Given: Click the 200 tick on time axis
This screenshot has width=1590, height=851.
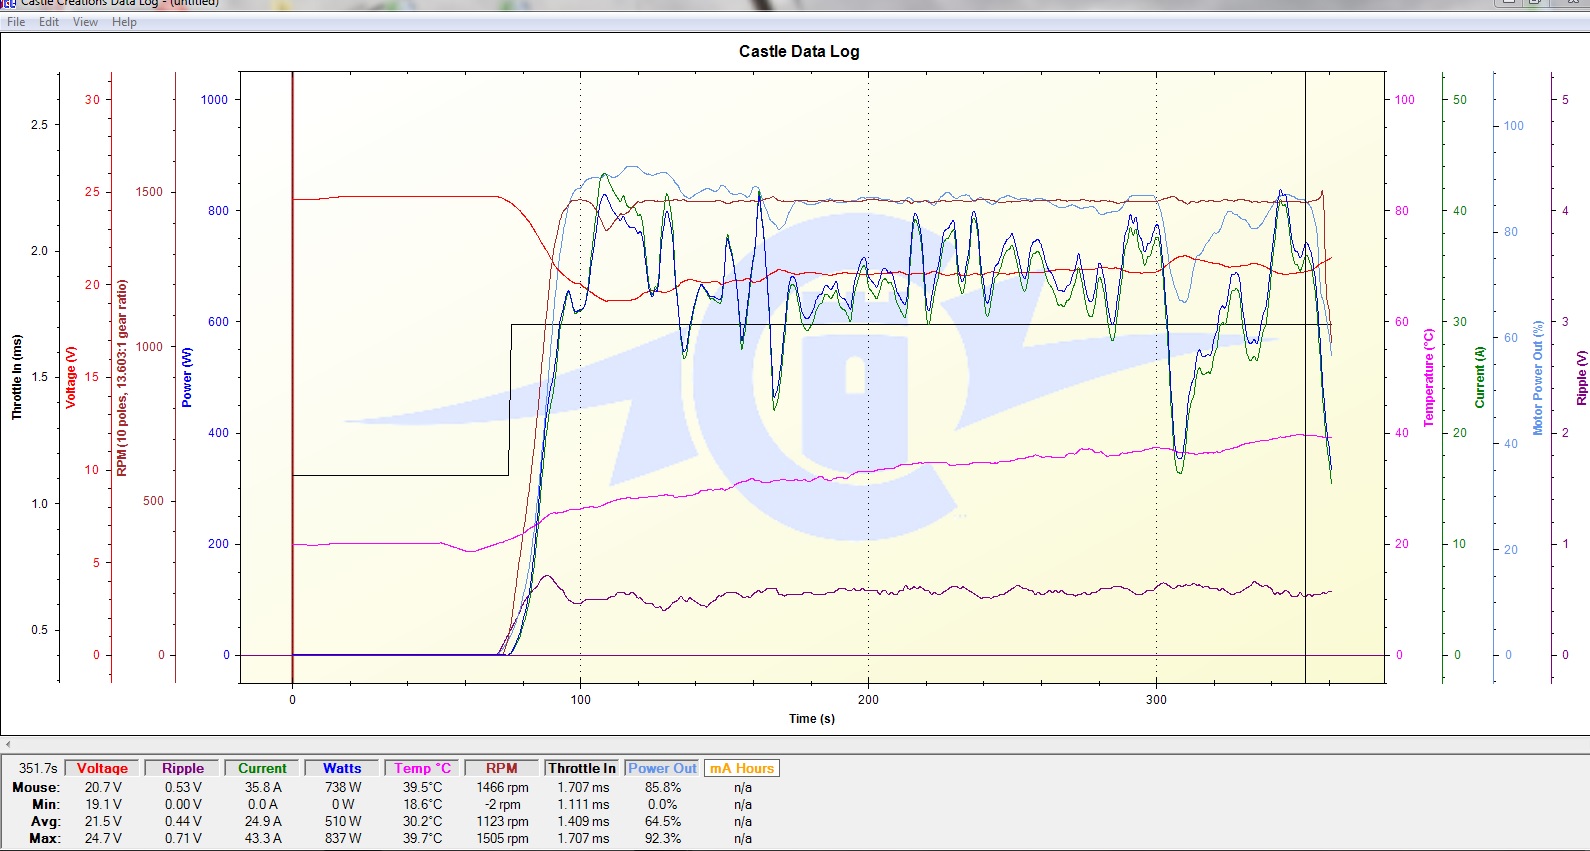Looking at the screenshot, I should click(868, 700).
